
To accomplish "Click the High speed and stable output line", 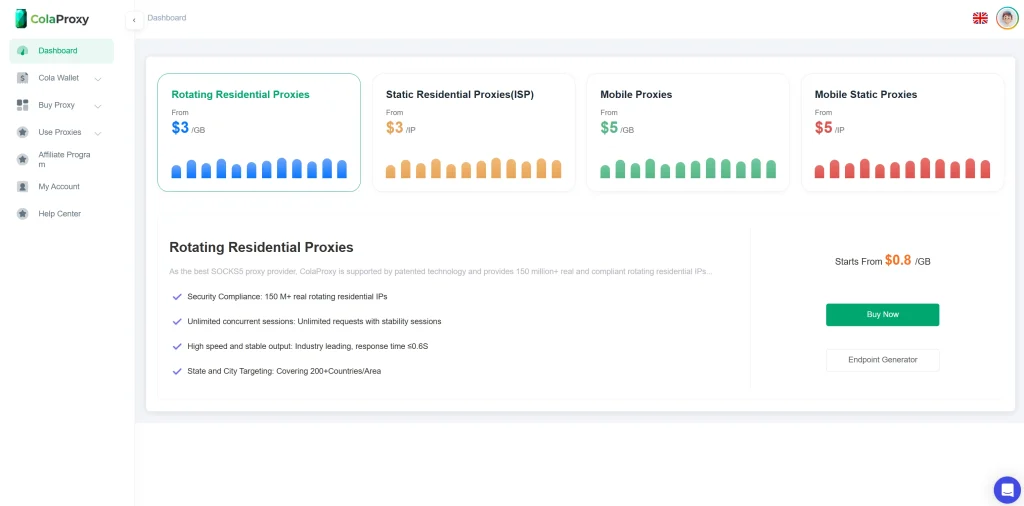I will [x=308, y=346].
